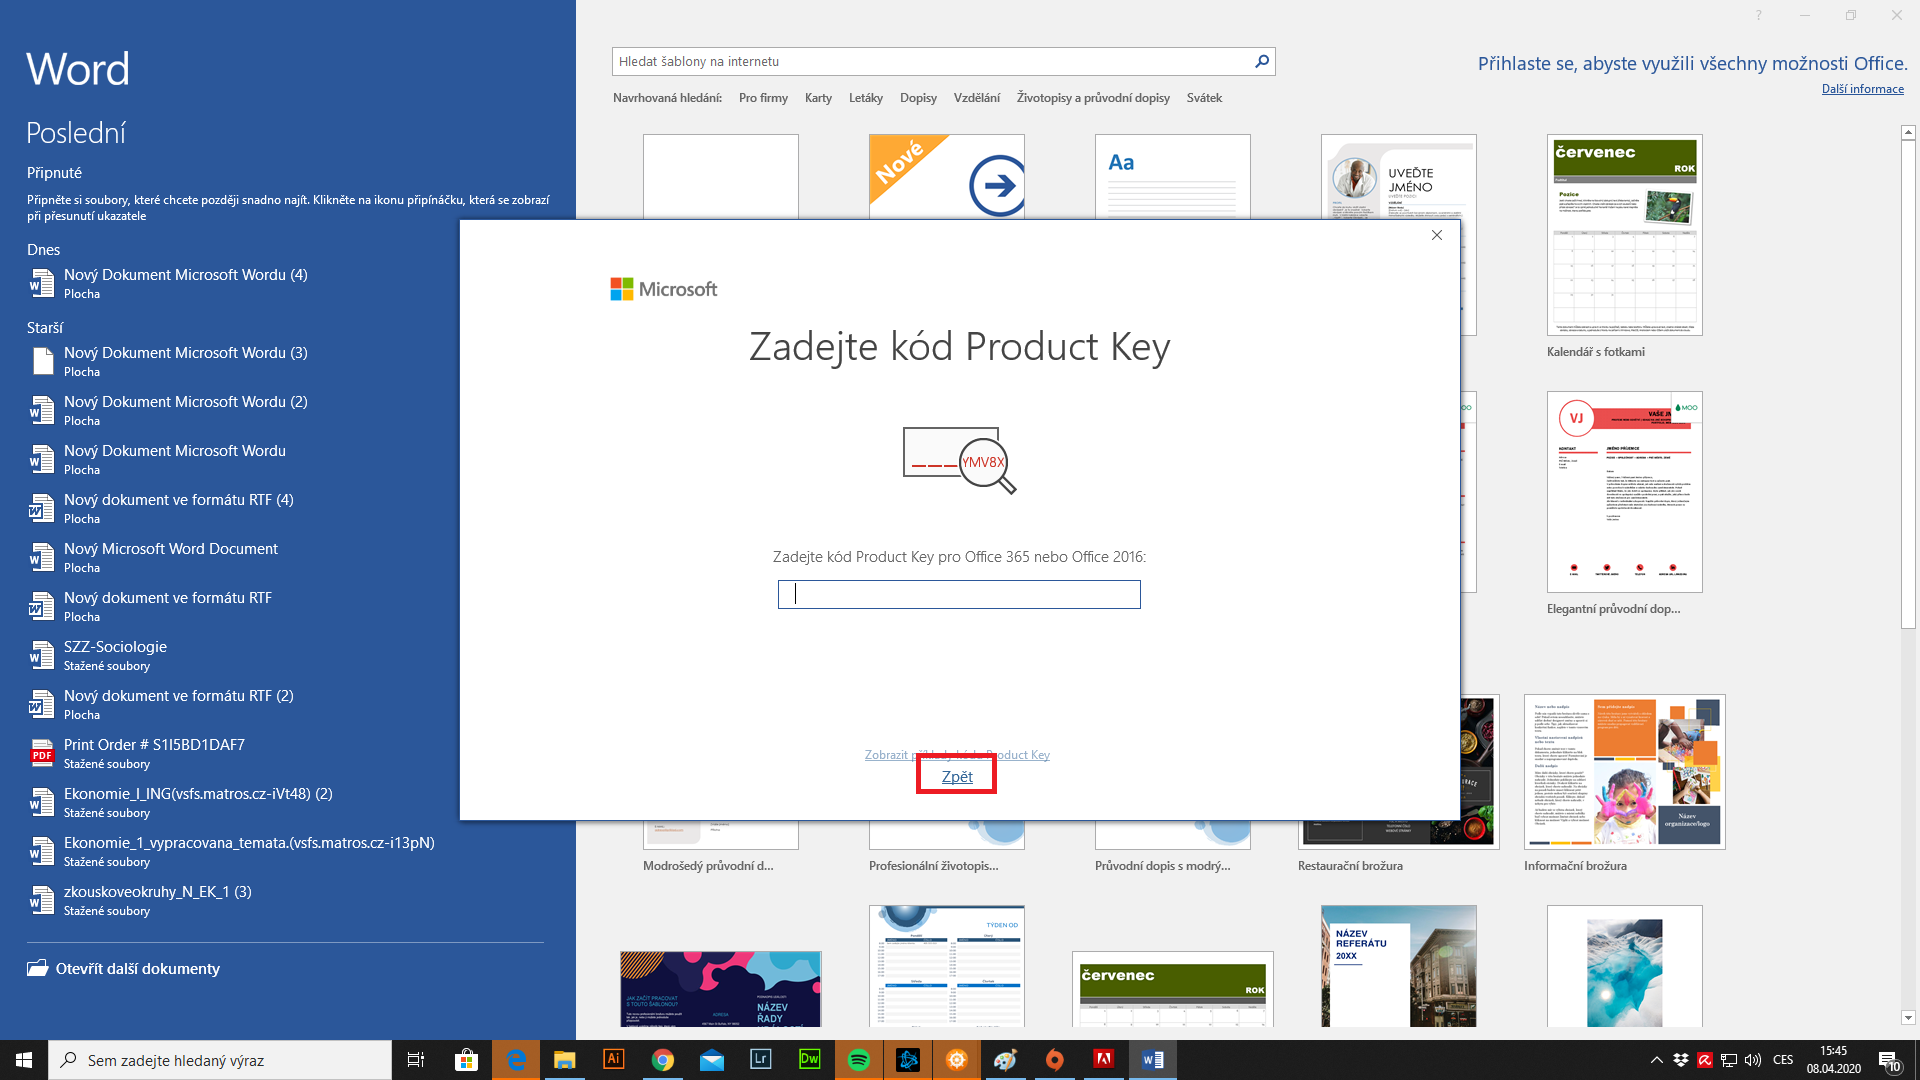The width and height of the screenshot is (1920, 1080).
Task: Select suggested search Dopisy
Action: [x=918, y=98]
